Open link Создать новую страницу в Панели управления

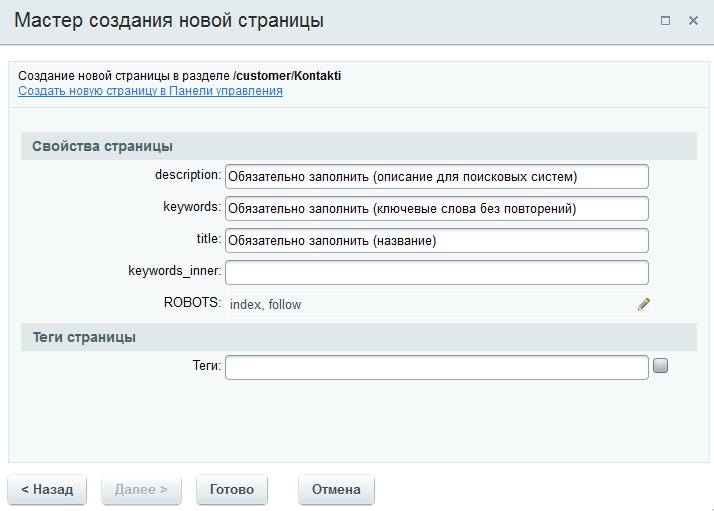150,91
